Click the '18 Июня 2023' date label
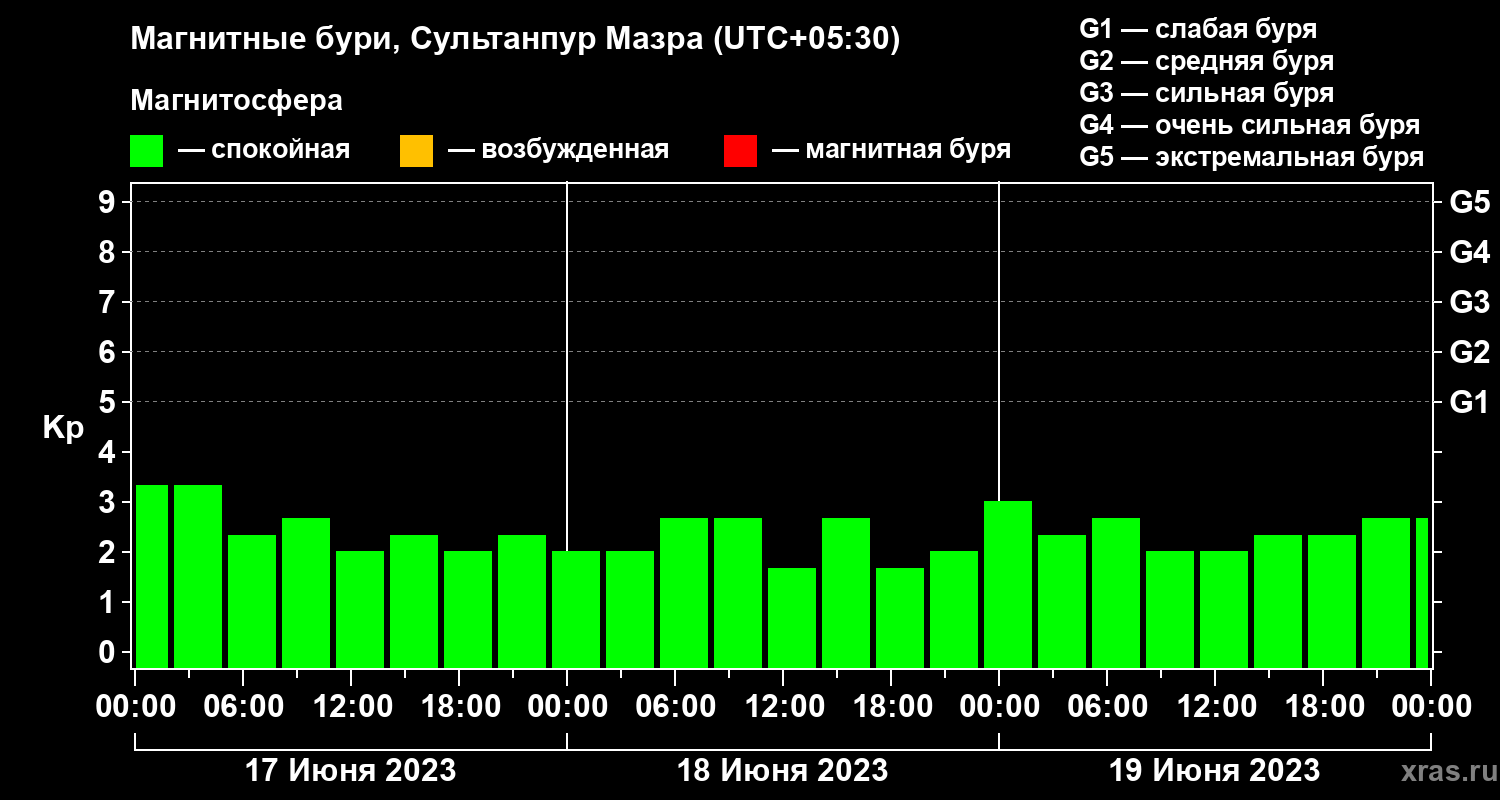1500x800 pixels. pos(783,771)
